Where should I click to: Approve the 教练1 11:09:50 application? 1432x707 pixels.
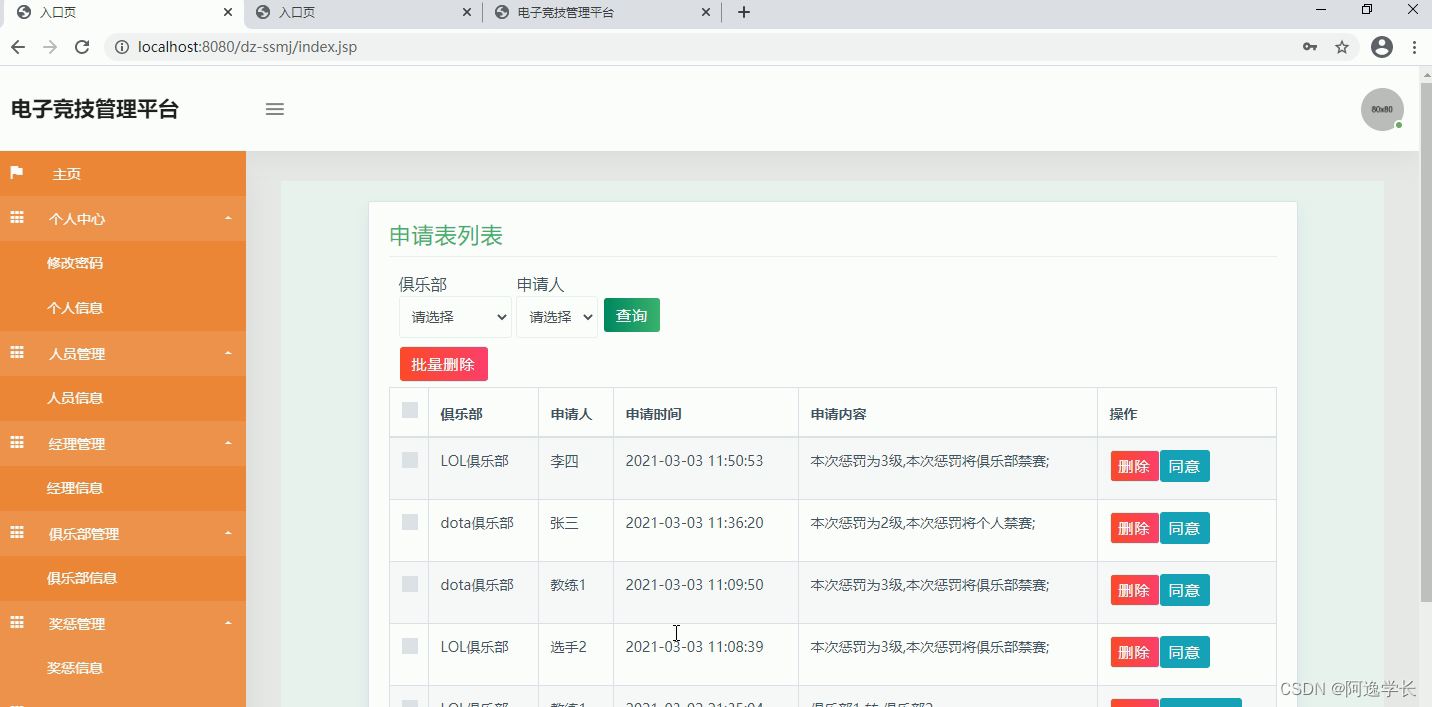(1185, 590)
